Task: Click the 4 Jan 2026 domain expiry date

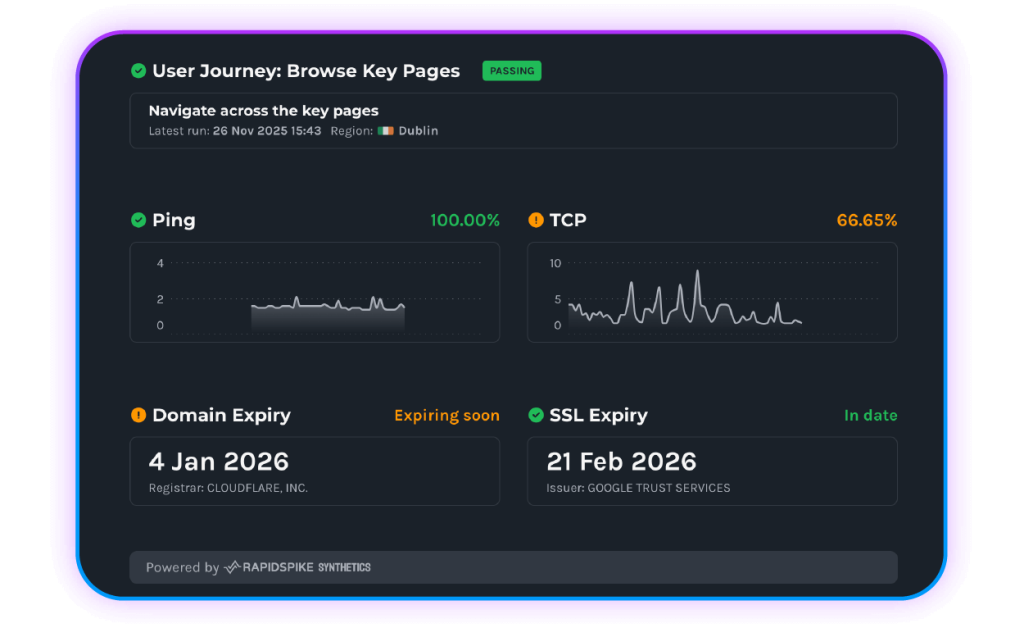Action: tap(219, 461)
